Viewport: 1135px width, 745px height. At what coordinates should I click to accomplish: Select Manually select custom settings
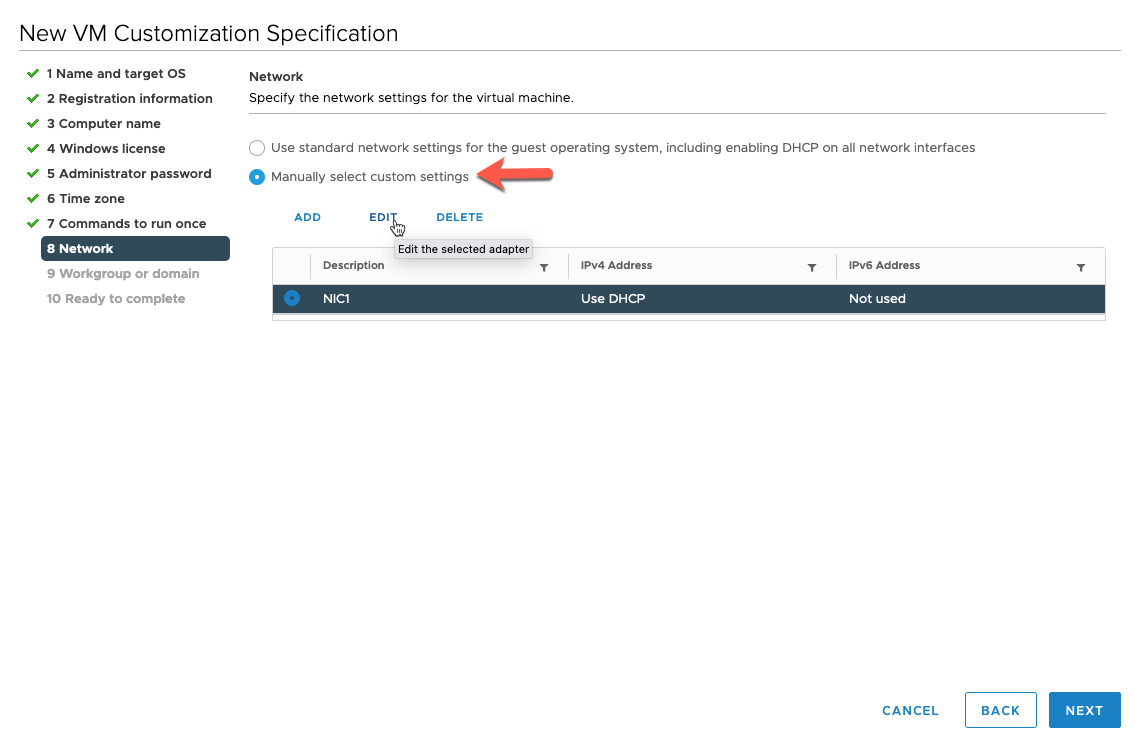257,176
